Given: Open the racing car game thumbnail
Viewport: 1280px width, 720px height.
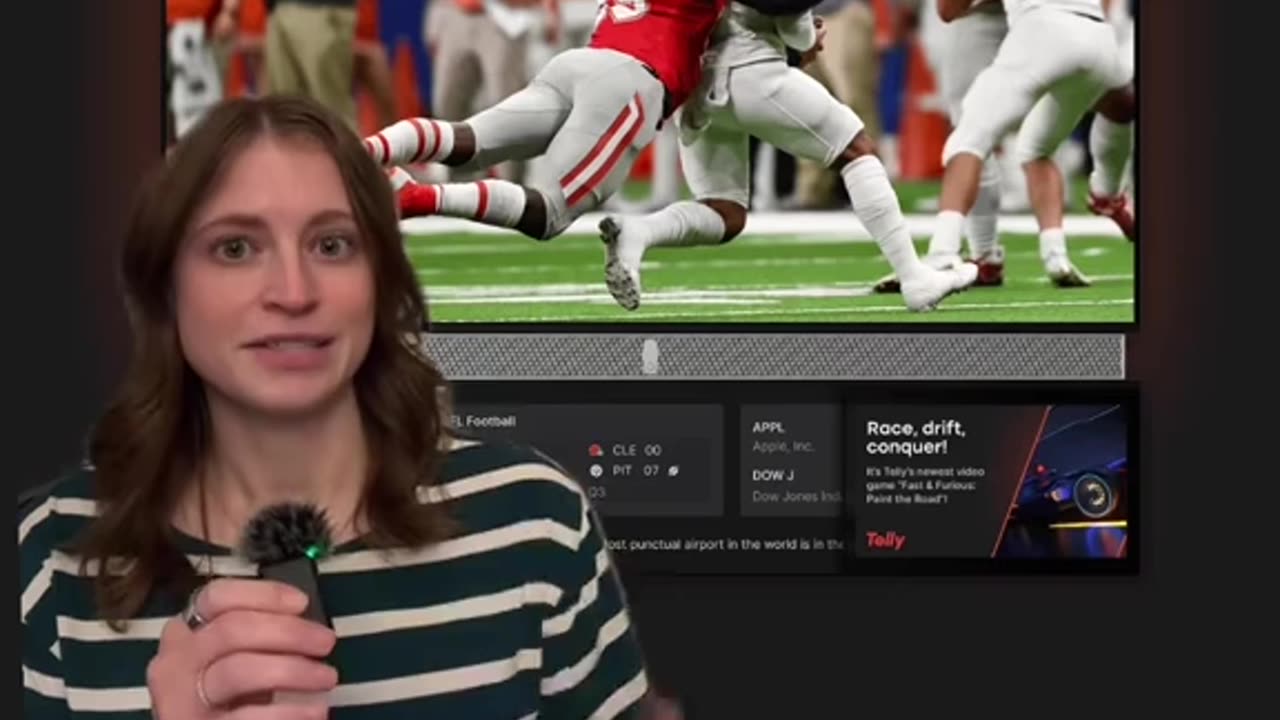Looking at the screenshot, I should (x=1062, y=481).
